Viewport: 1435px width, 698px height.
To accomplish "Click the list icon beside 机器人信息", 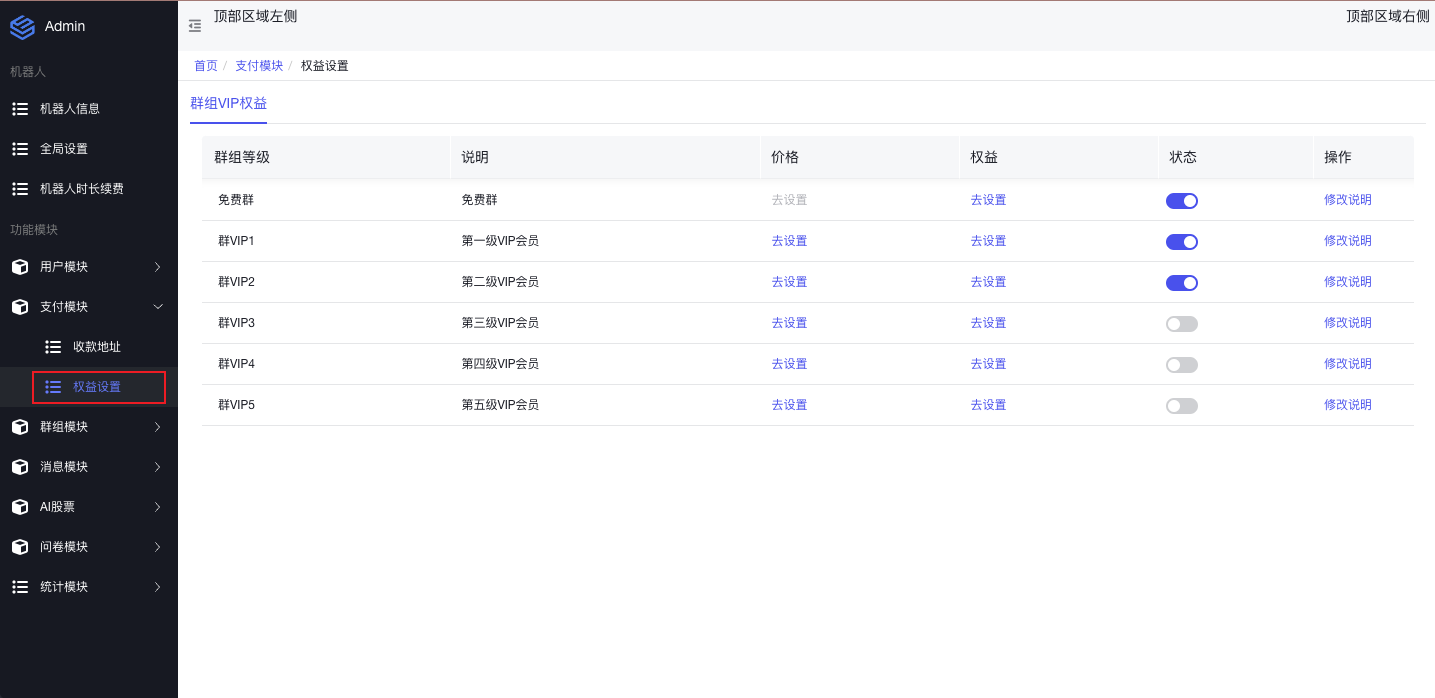I will point(20,108).
